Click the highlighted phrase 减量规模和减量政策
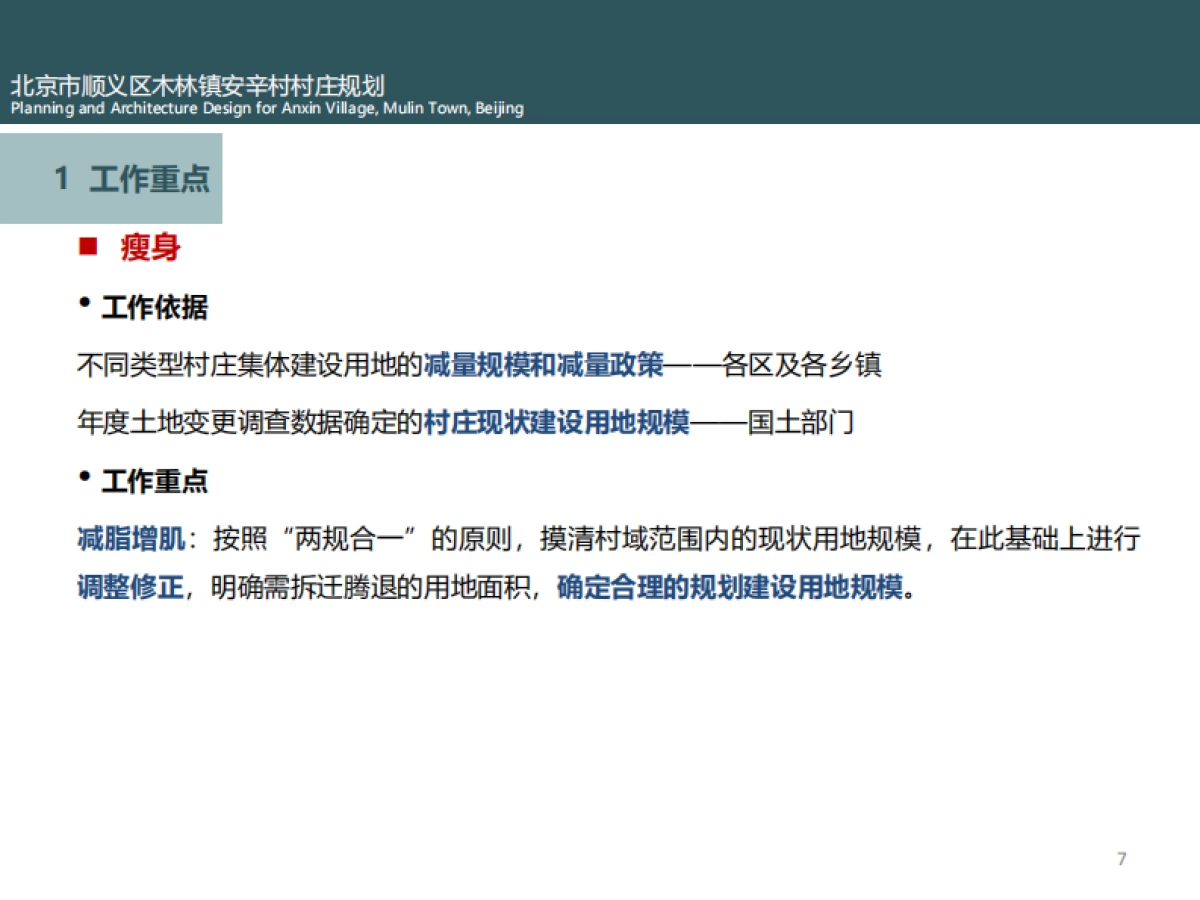The height and width of the screenshot is (900, 1200). click(543, 365)
